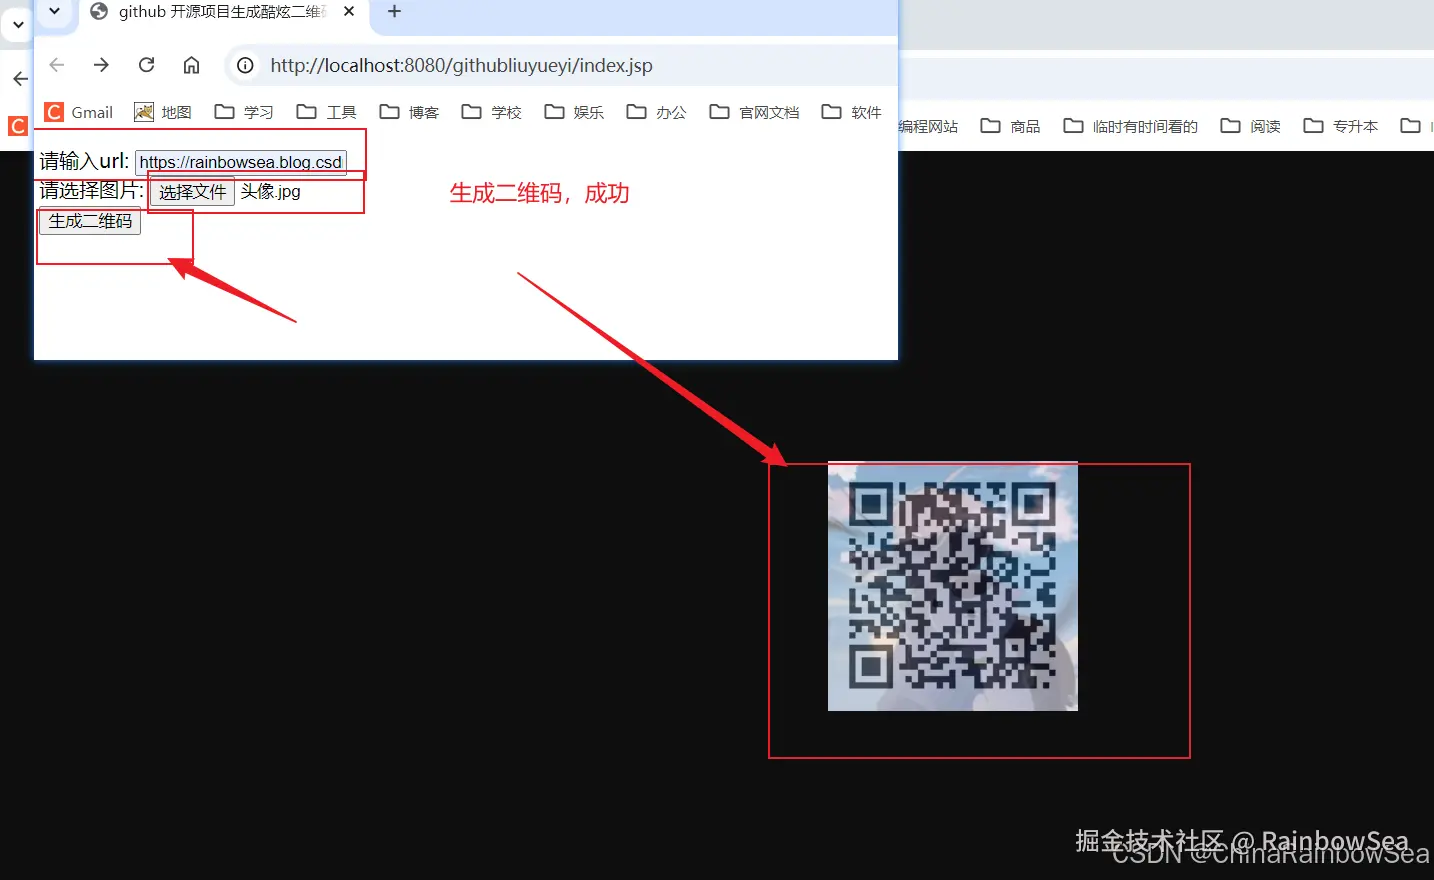
Task: Open the 学校 bookmarks folder
Action: [x=491, y=112]
